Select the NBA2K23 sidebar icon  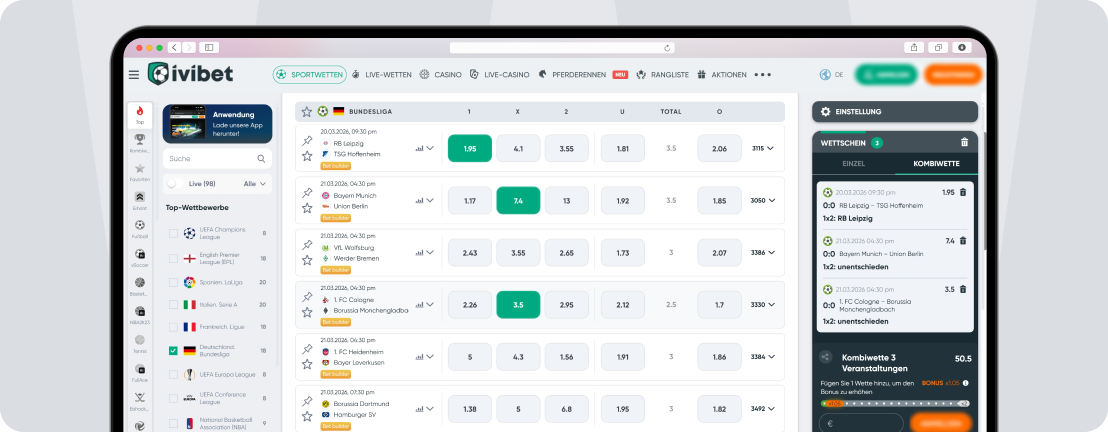140,315
